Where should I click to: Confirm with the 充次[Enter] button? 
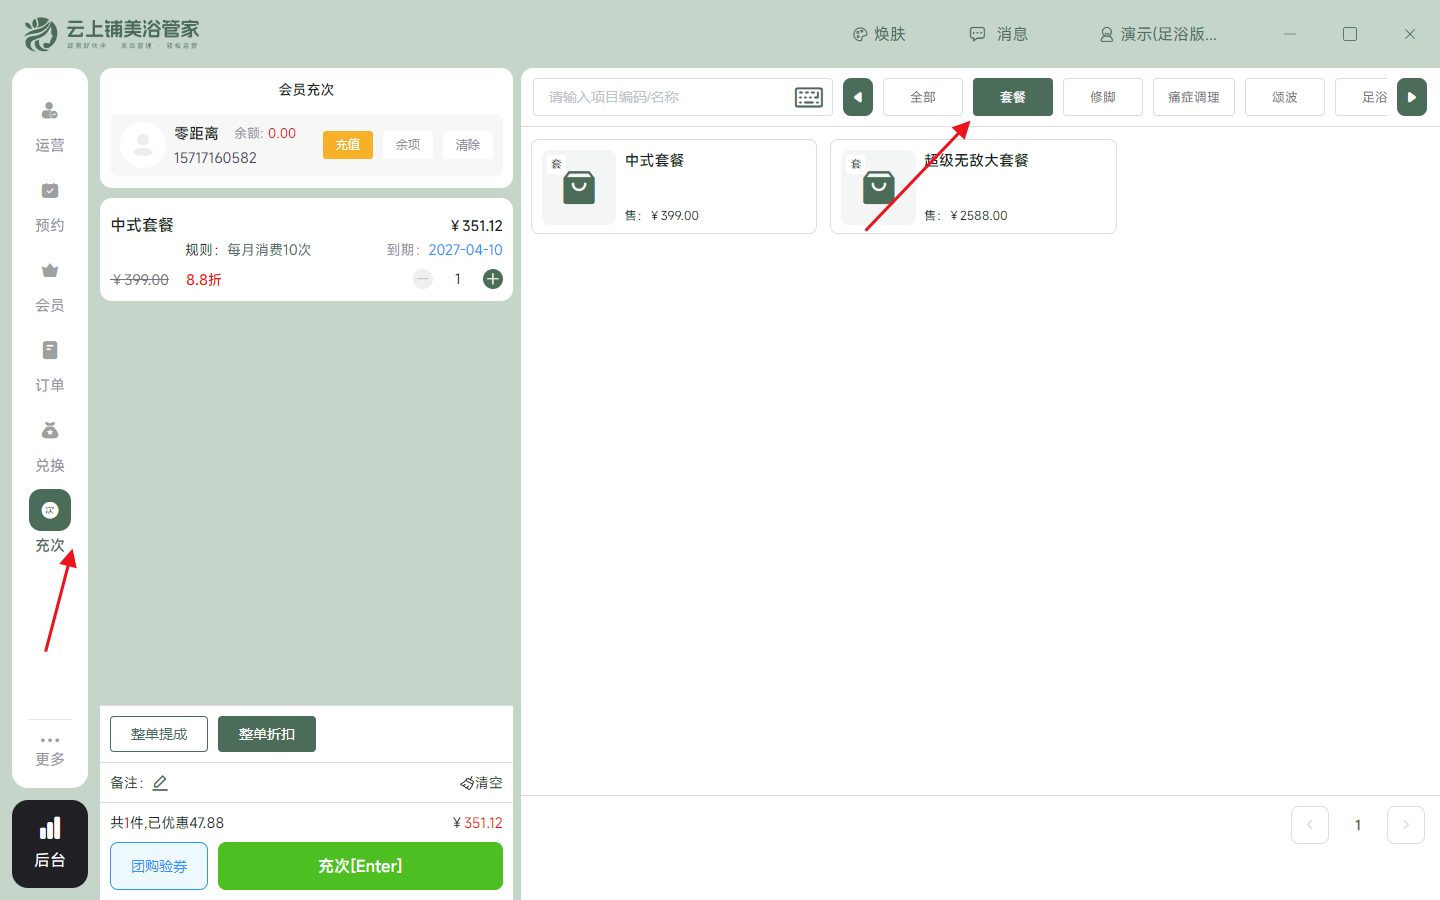[360, 865]
